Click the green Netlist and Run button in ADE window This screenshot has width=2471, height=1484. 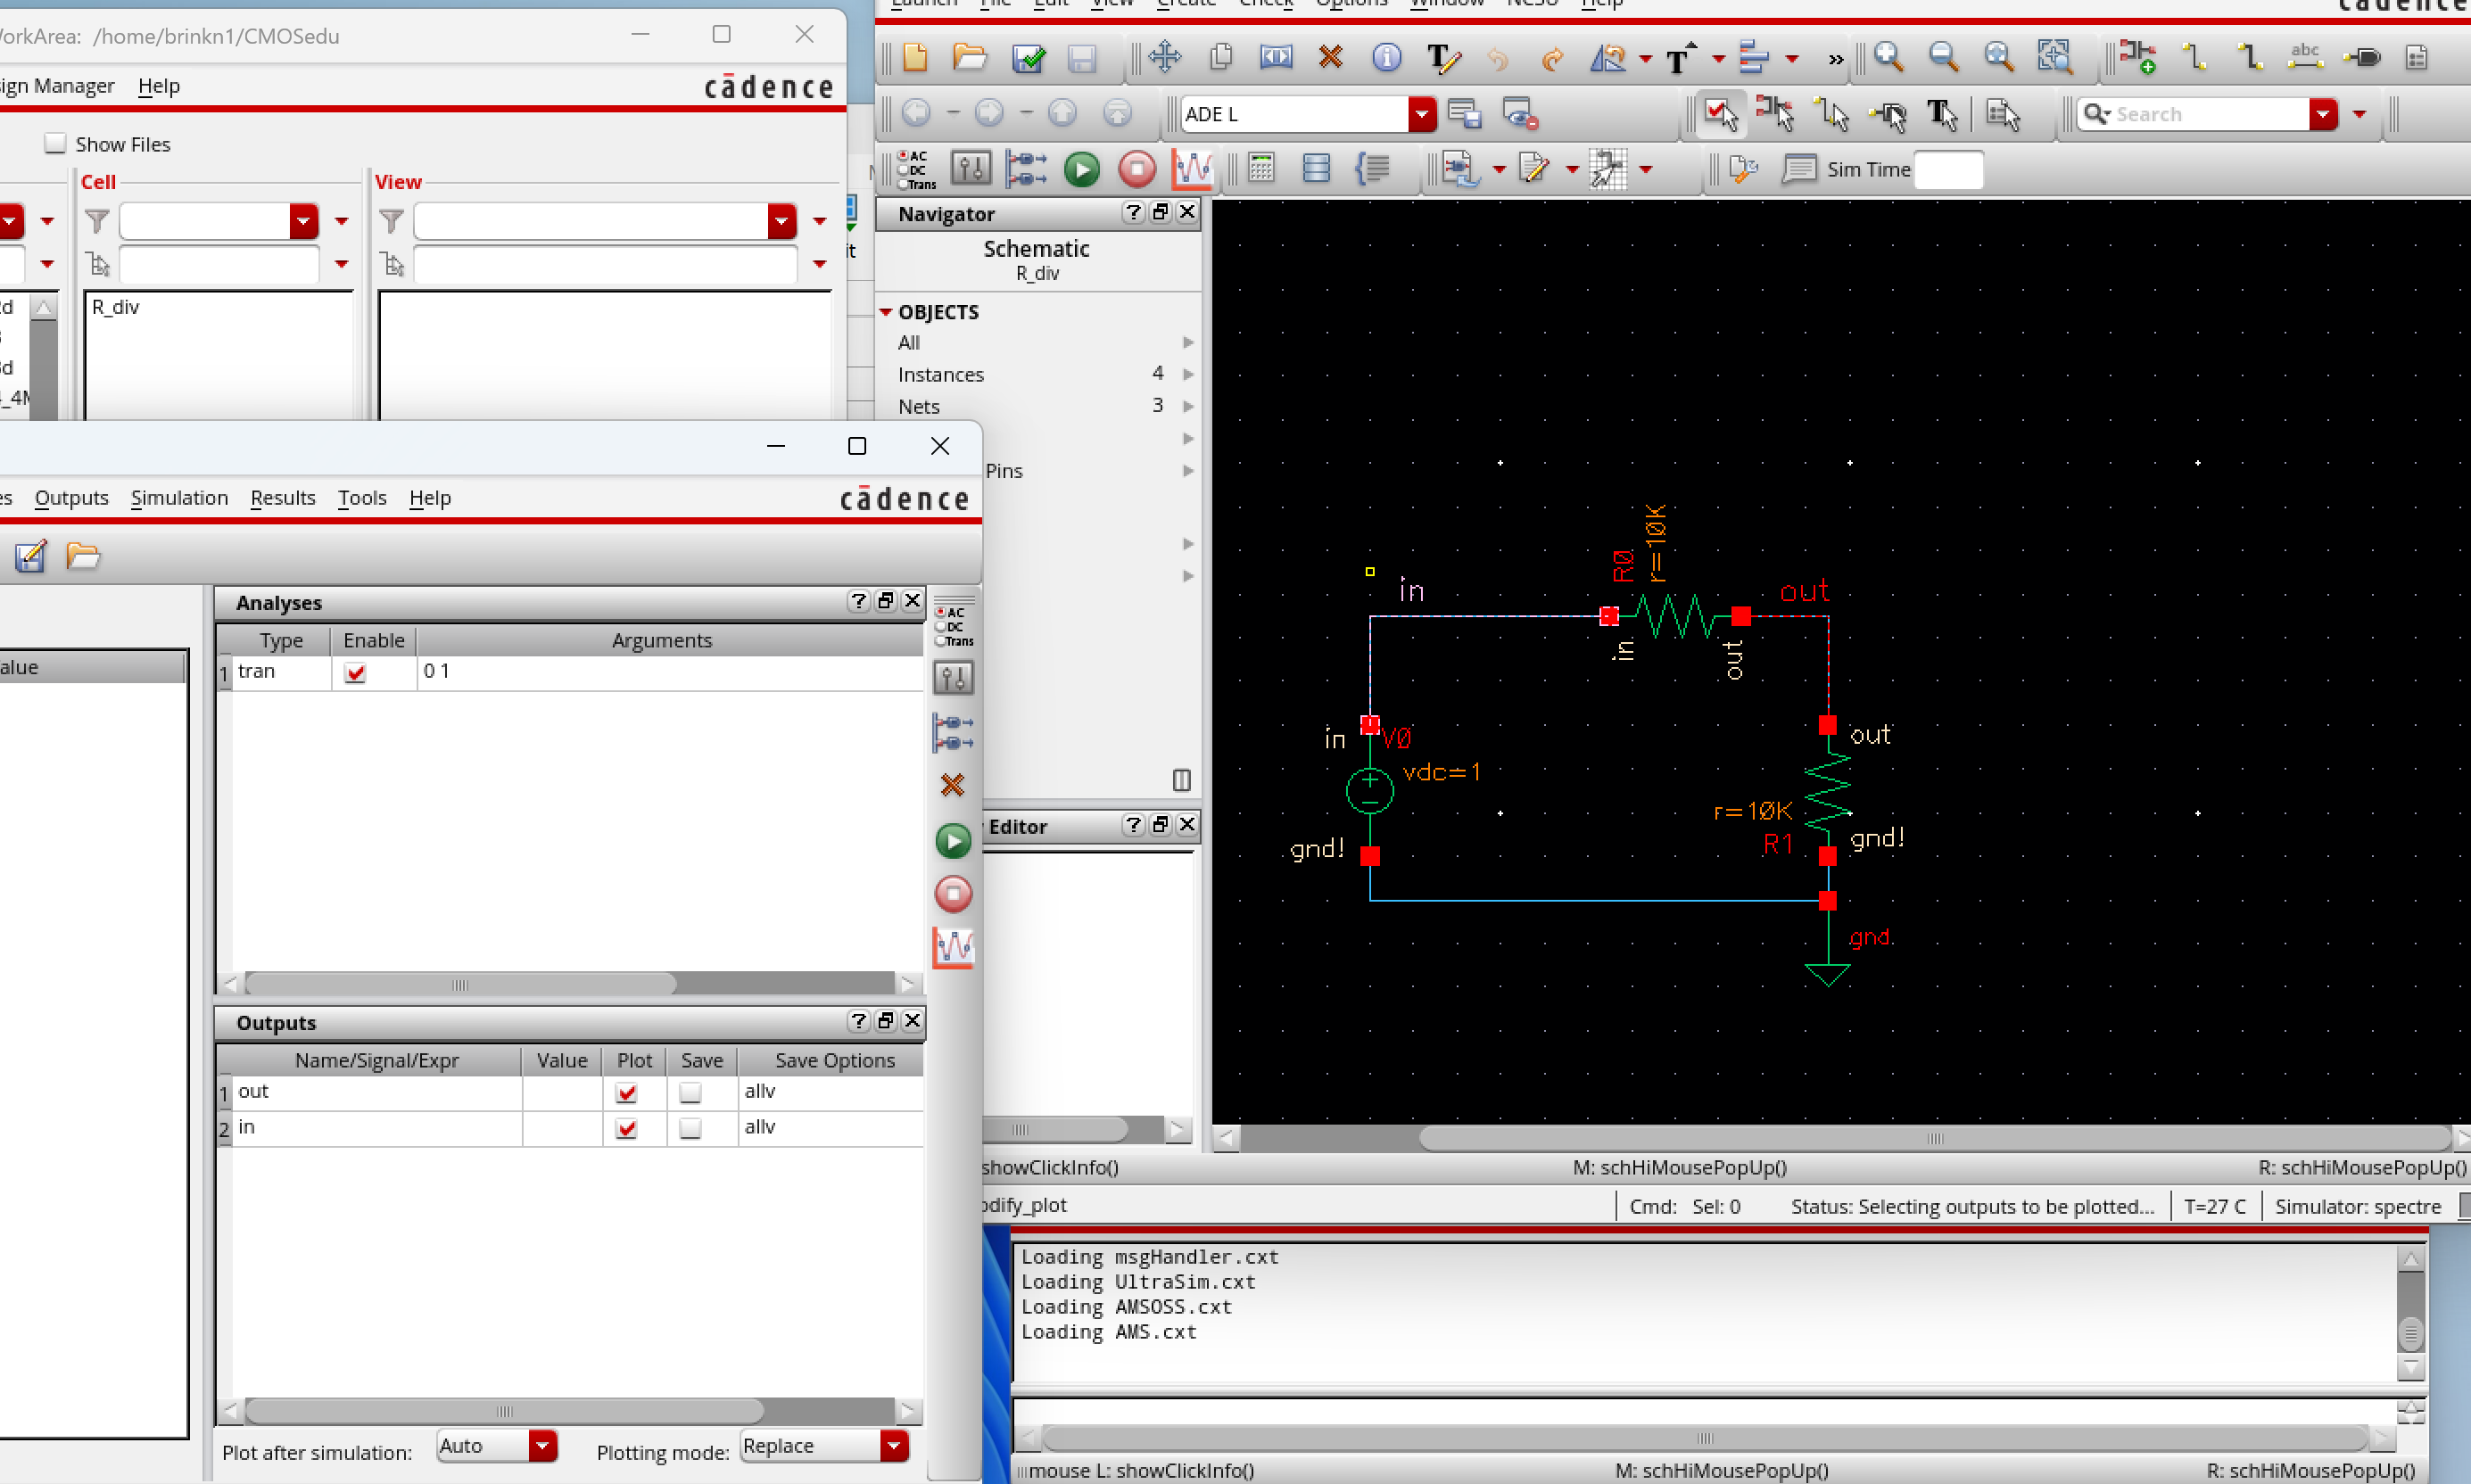pos(952,841)
